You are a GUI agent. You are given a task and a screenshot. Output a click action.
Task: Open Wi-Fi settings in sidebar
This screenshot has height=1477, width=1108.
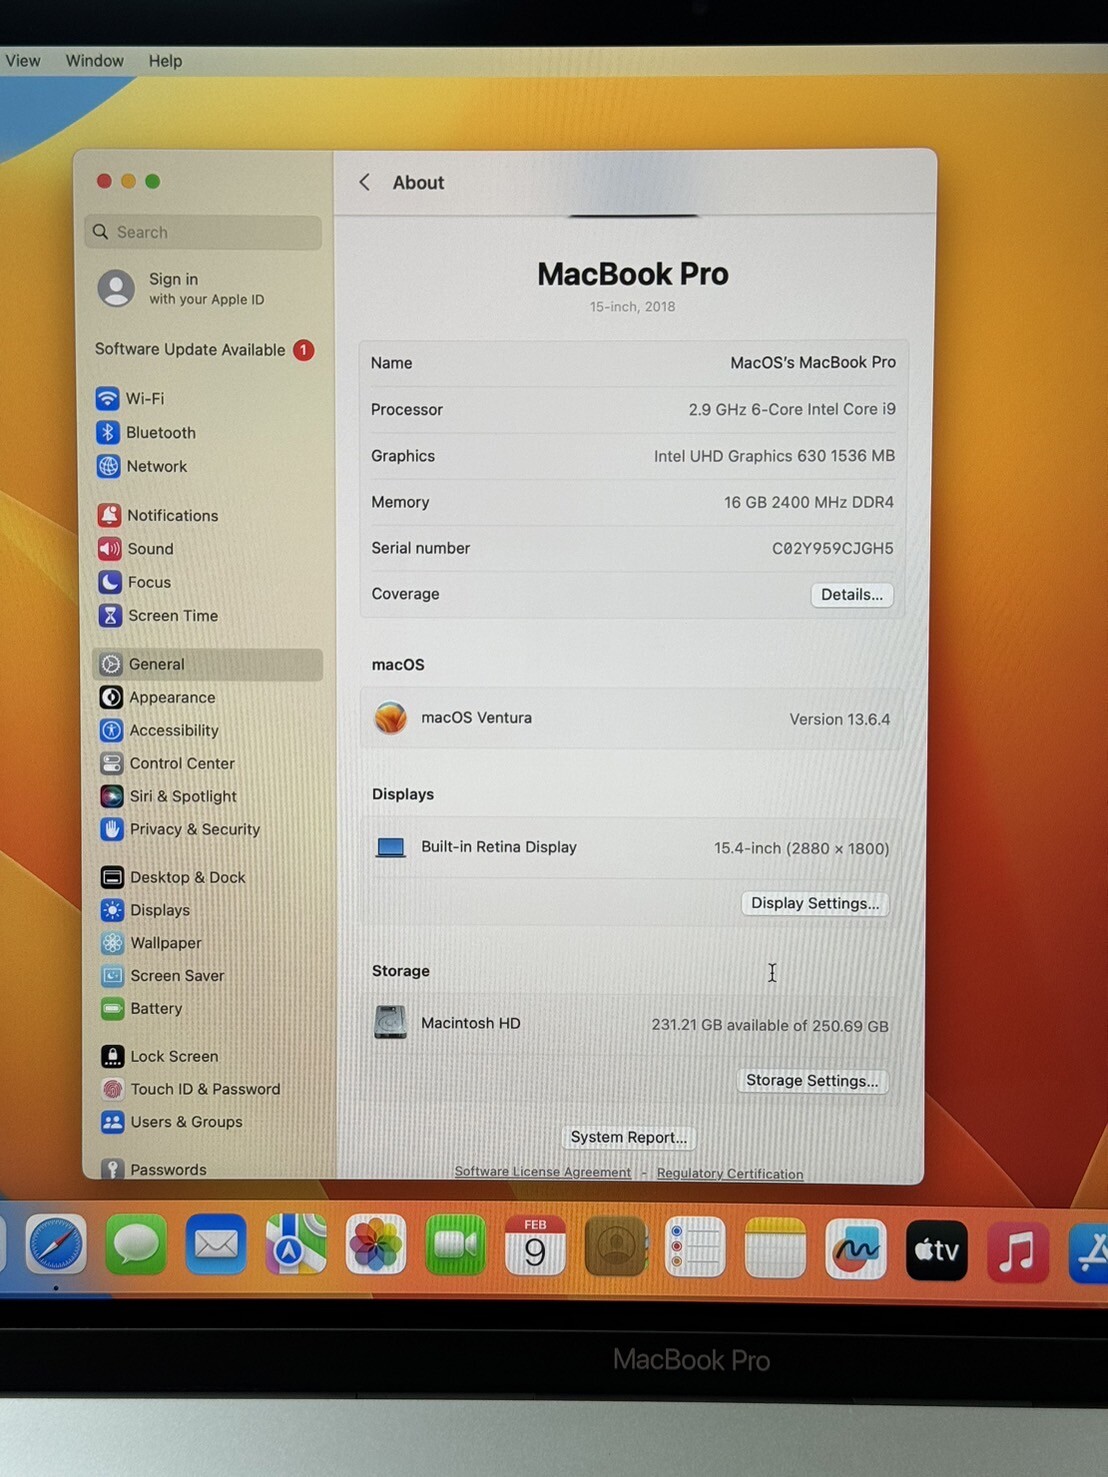pos(131,398)
